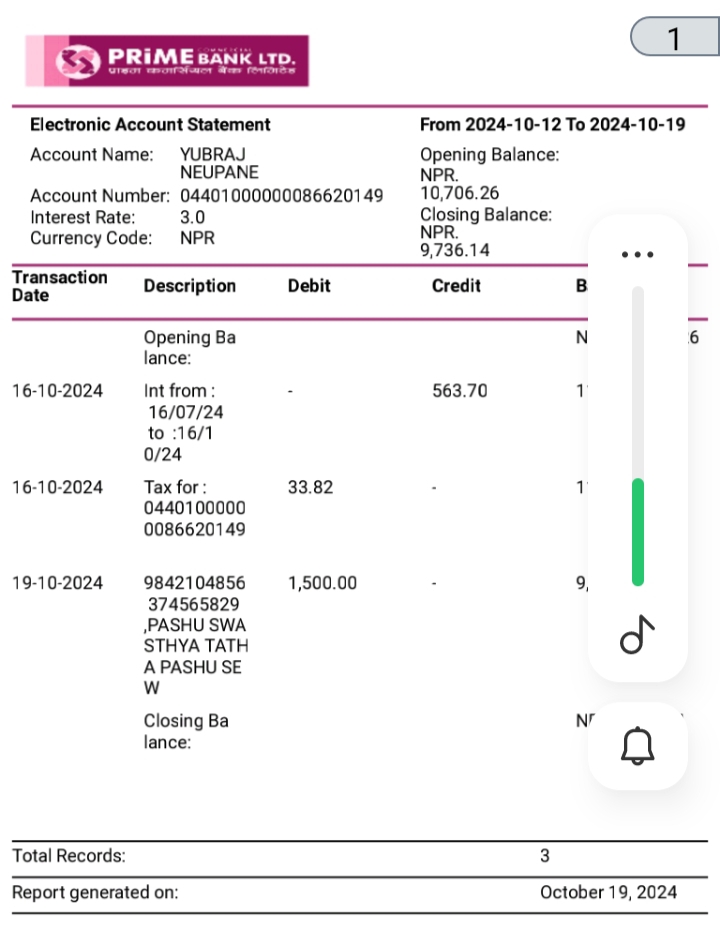Open the three-dots volume options menu
Image resolution: width=720 pixels, height=940 pixels.
637,255
